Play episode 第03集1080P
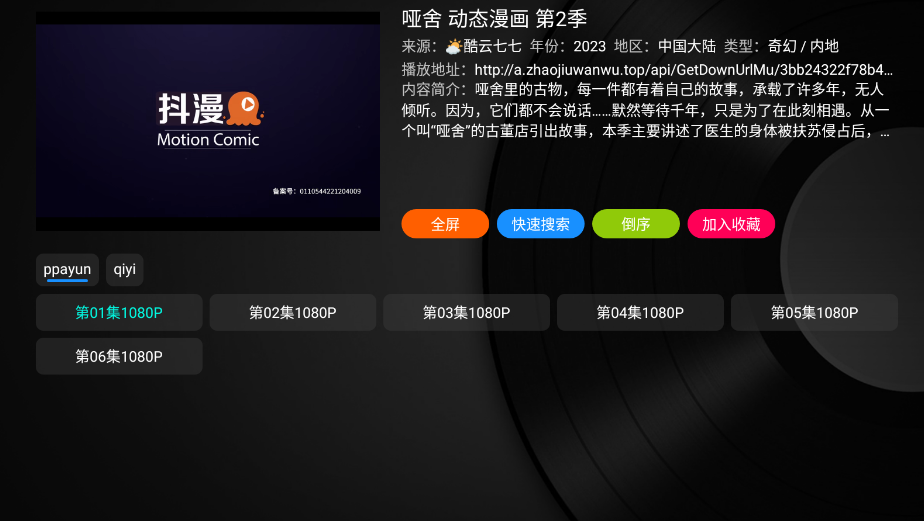 click(467, 312)
